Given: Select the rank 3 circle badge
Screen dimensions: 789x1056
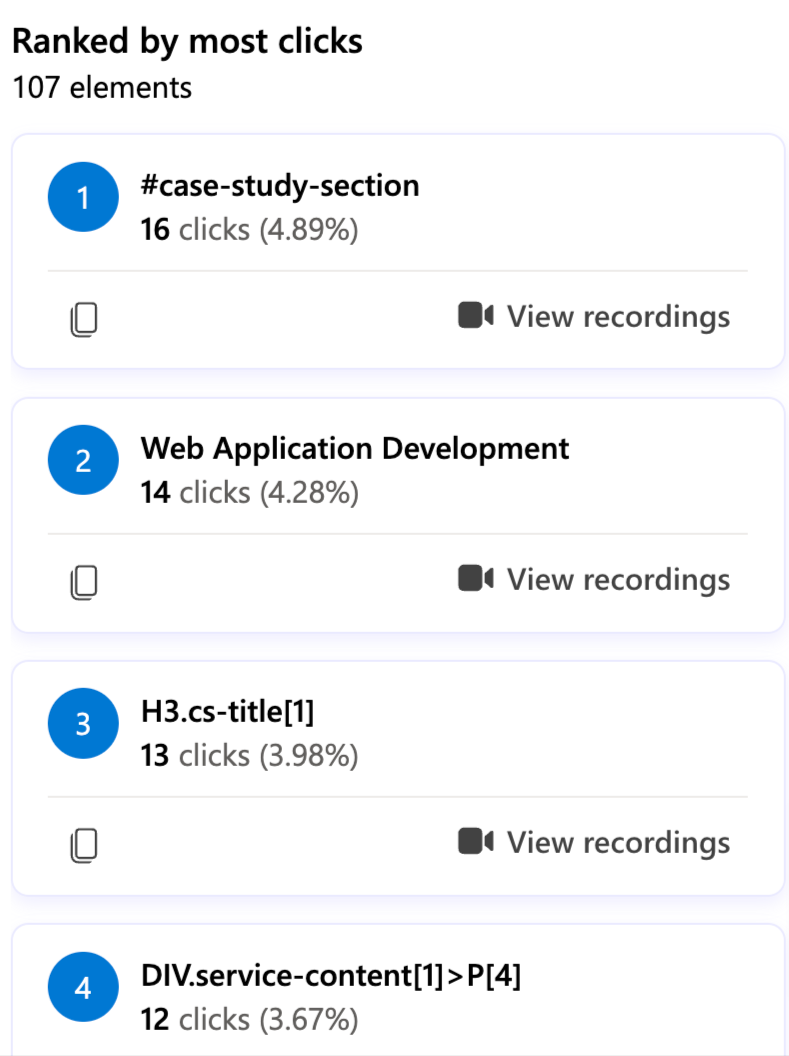Looking at the screenshot, I should [83, 723].
